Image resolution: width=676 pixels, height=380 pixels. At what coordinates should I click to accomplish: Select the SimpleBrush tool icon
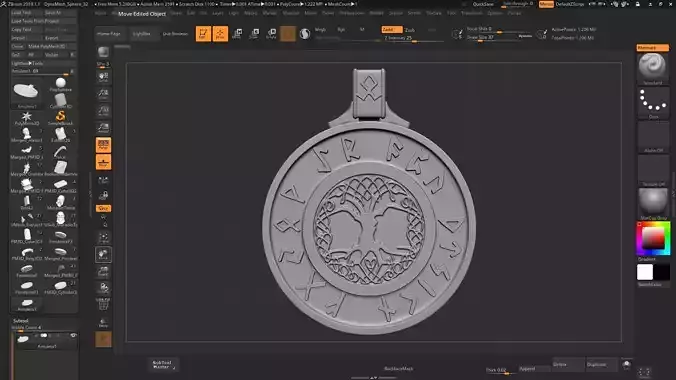61,118
